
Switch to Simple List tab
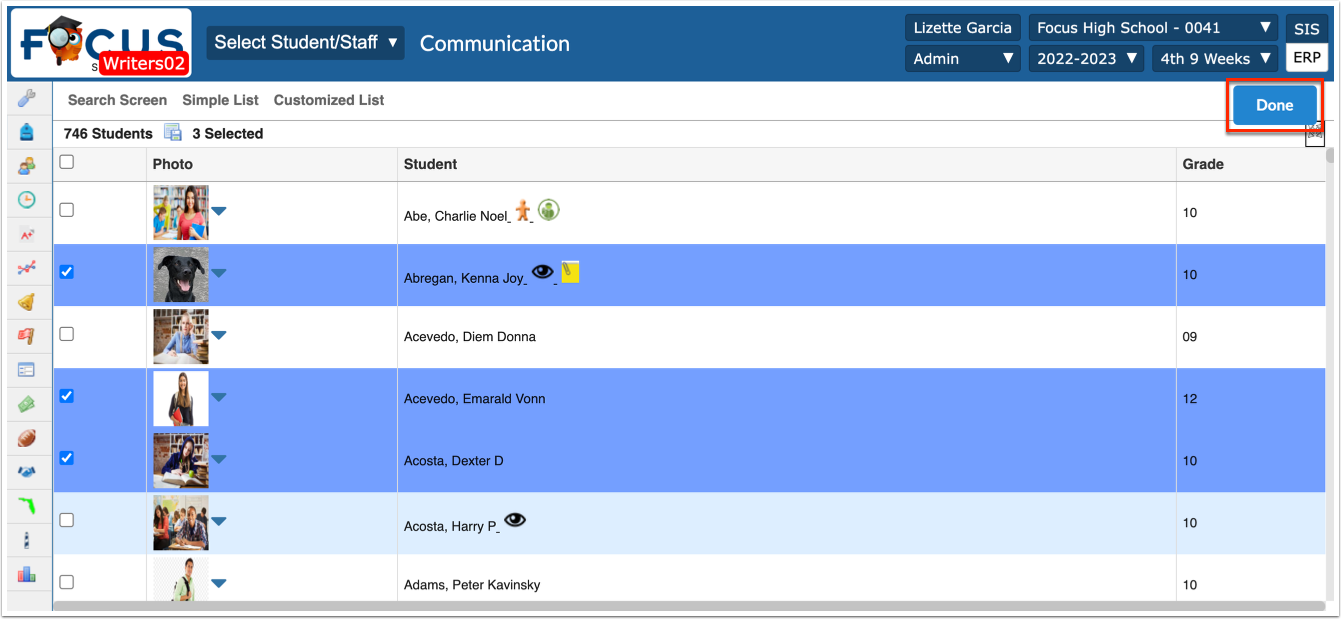point(220,100)
